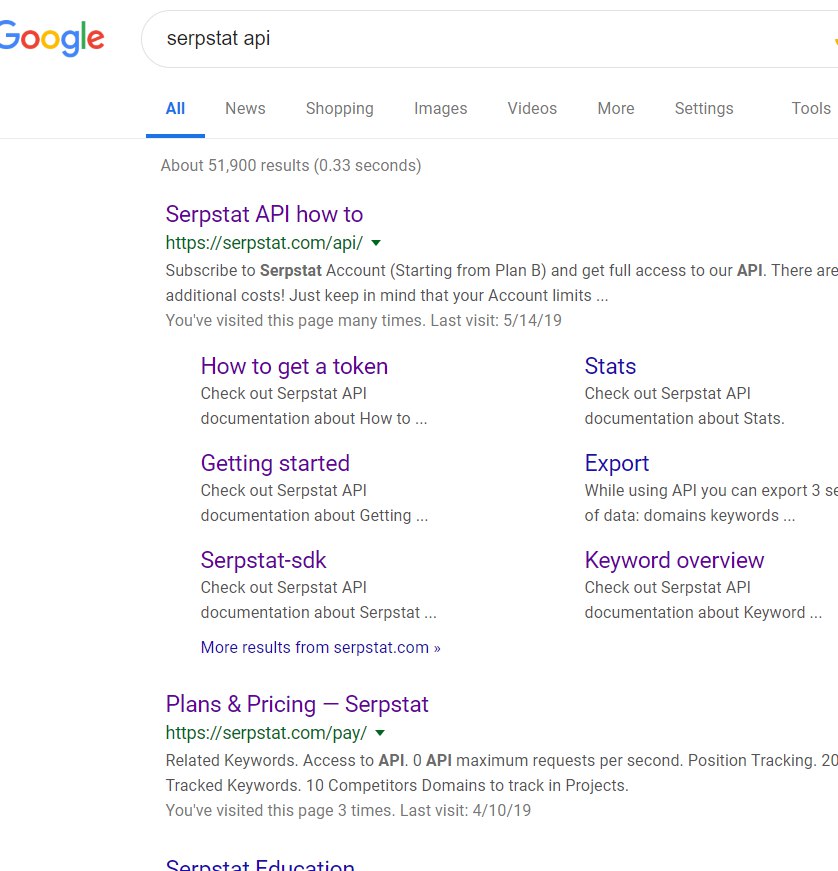The image size is (838, 871).
Task: Click 'documentation about Stats.' text
Action: (x=684, y=418)
